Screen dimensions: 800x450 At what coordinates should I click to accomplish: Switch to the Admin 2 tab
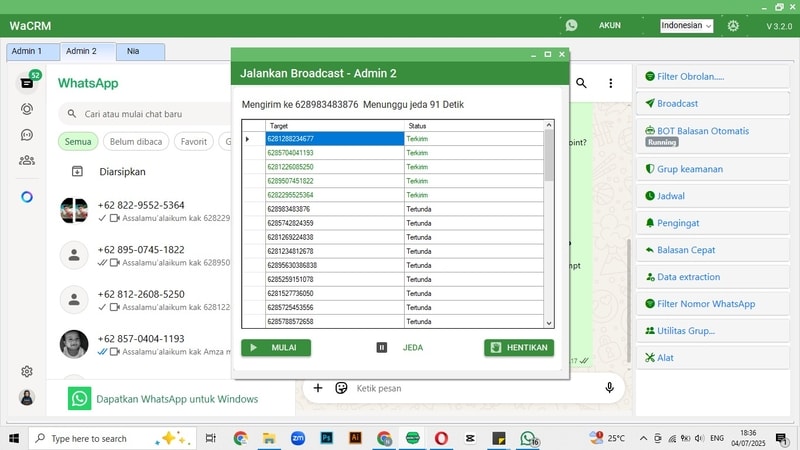pyautogui.click(x=88, y=51)
